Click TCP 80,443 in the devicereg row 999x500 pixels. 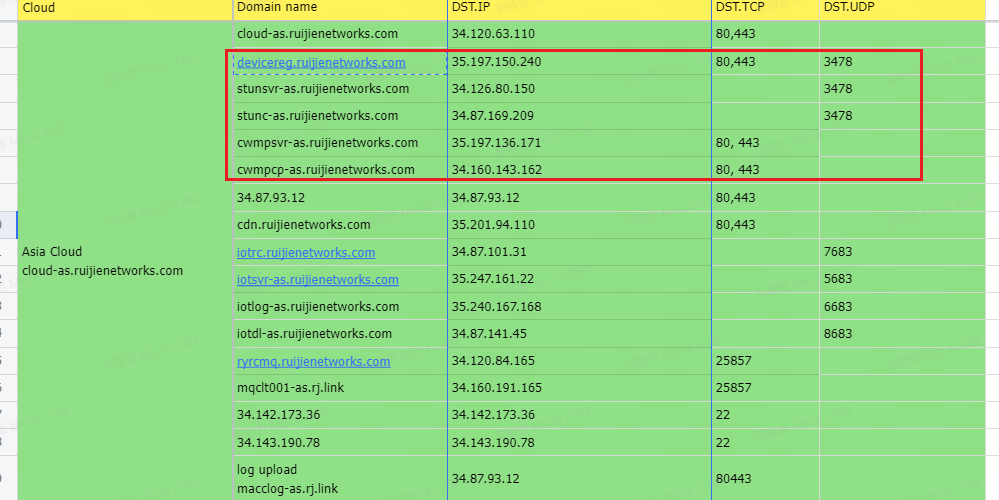coord(765,62)
